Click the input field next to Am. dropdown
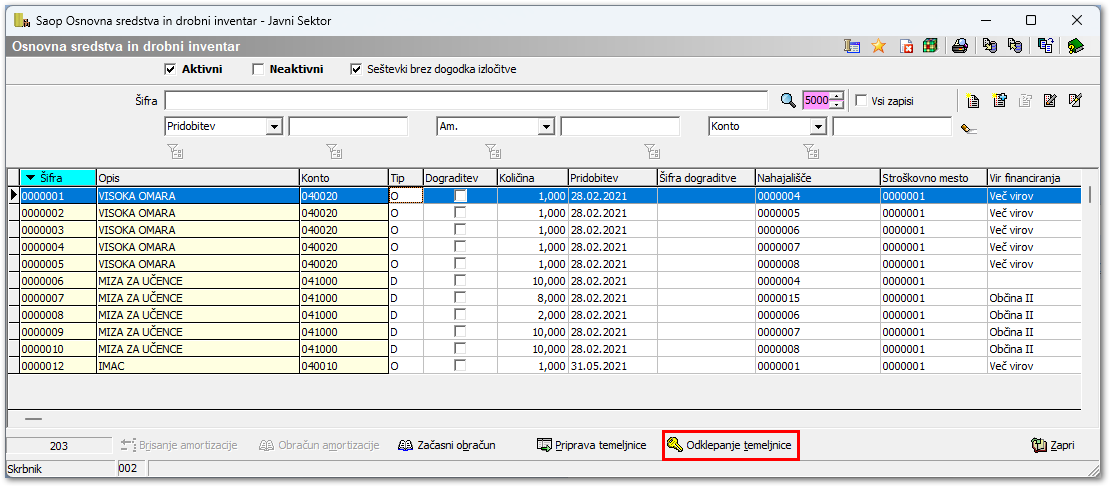Viewport: 1110px width, 487px height. coord(620,127)
